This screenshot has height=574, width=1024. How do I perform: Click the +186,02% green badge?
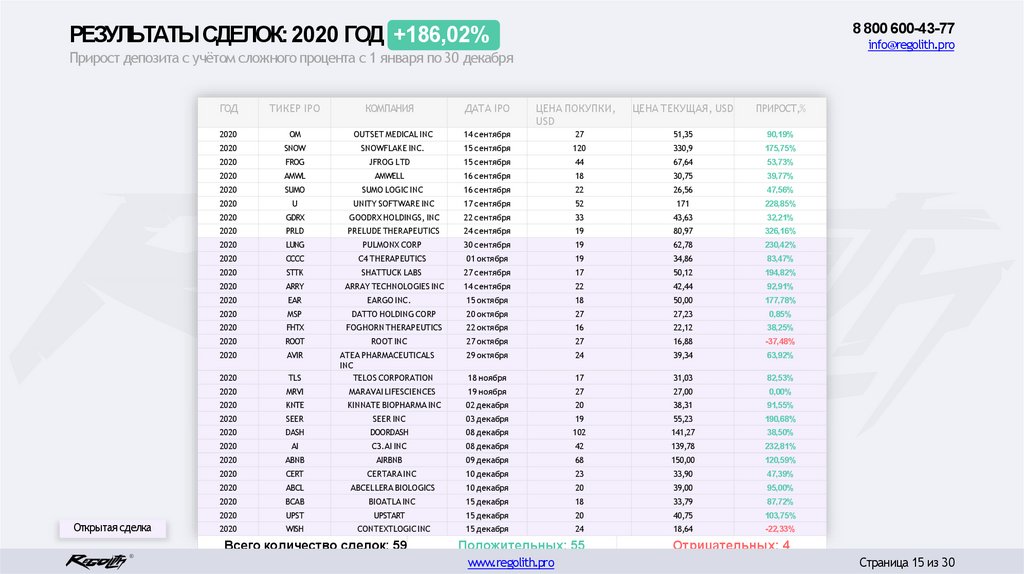point(443,35)
